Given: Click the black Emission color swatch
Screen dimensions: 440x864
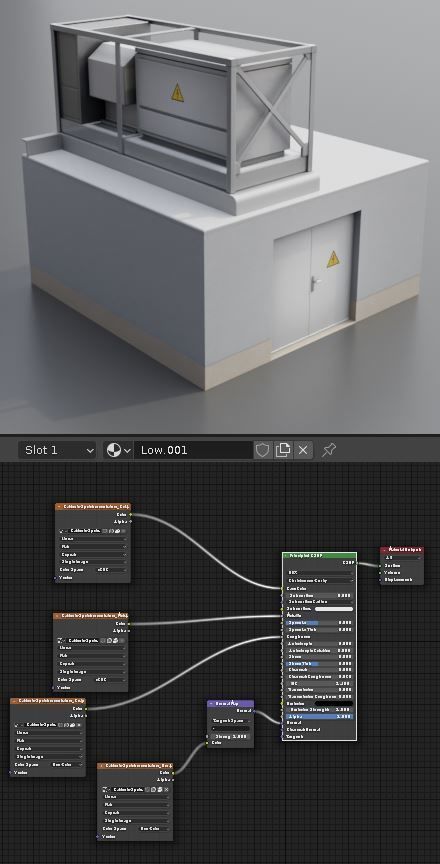Looking at the screenshot, I should click(x=334, y=704).
